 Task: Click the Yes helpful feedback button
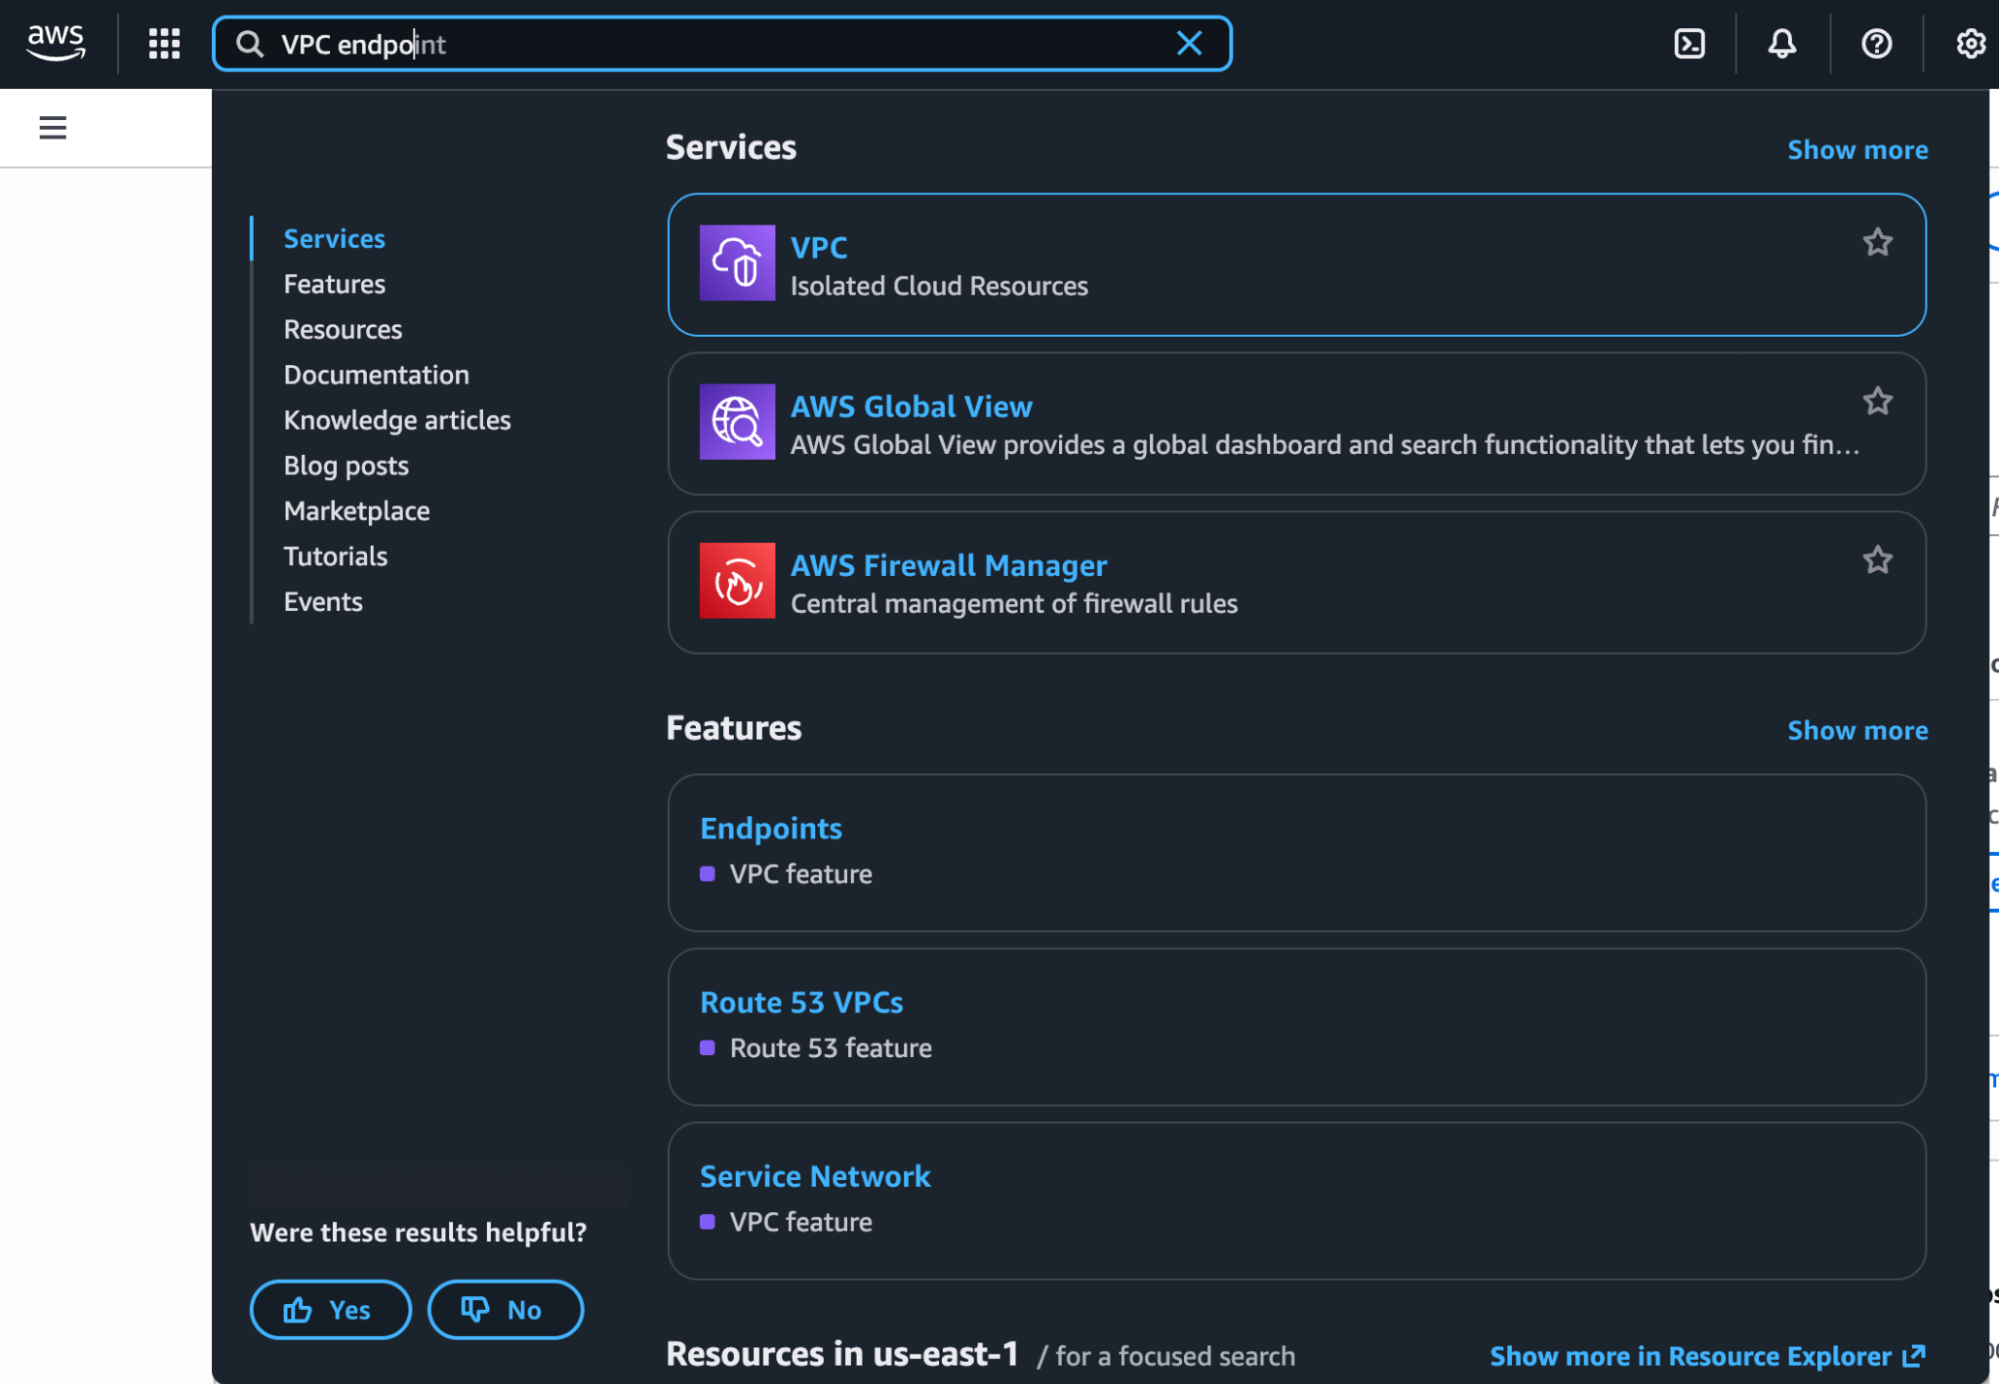[x=330, y=1309]
